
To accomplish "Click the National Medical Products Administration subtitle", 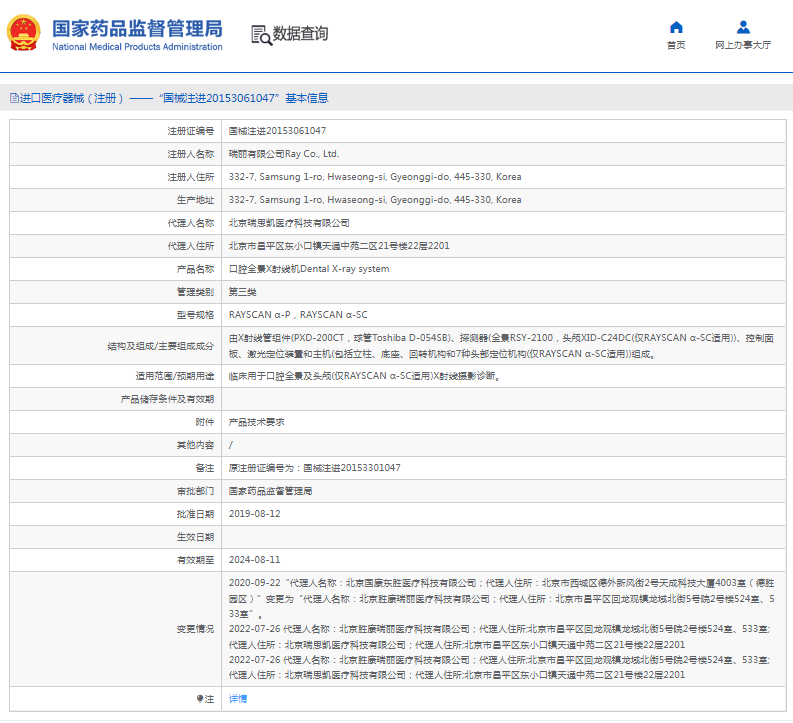I will (137, 47).
